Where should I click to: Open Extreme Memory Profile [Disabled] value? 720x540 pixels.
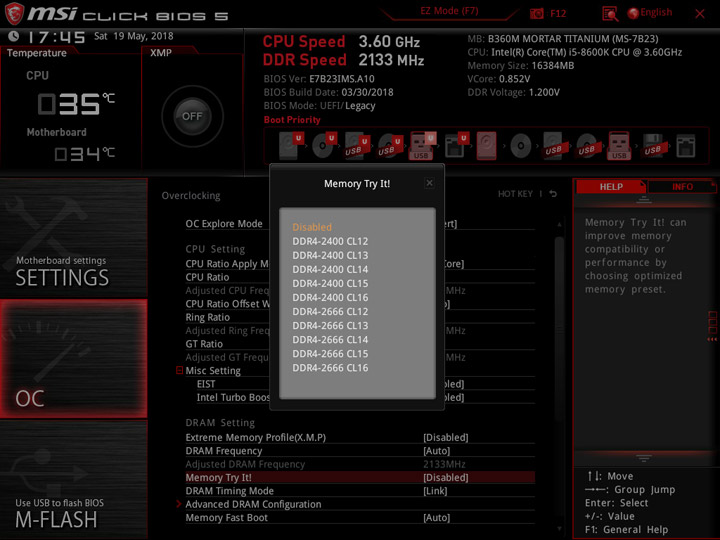[x=446, y=437]
